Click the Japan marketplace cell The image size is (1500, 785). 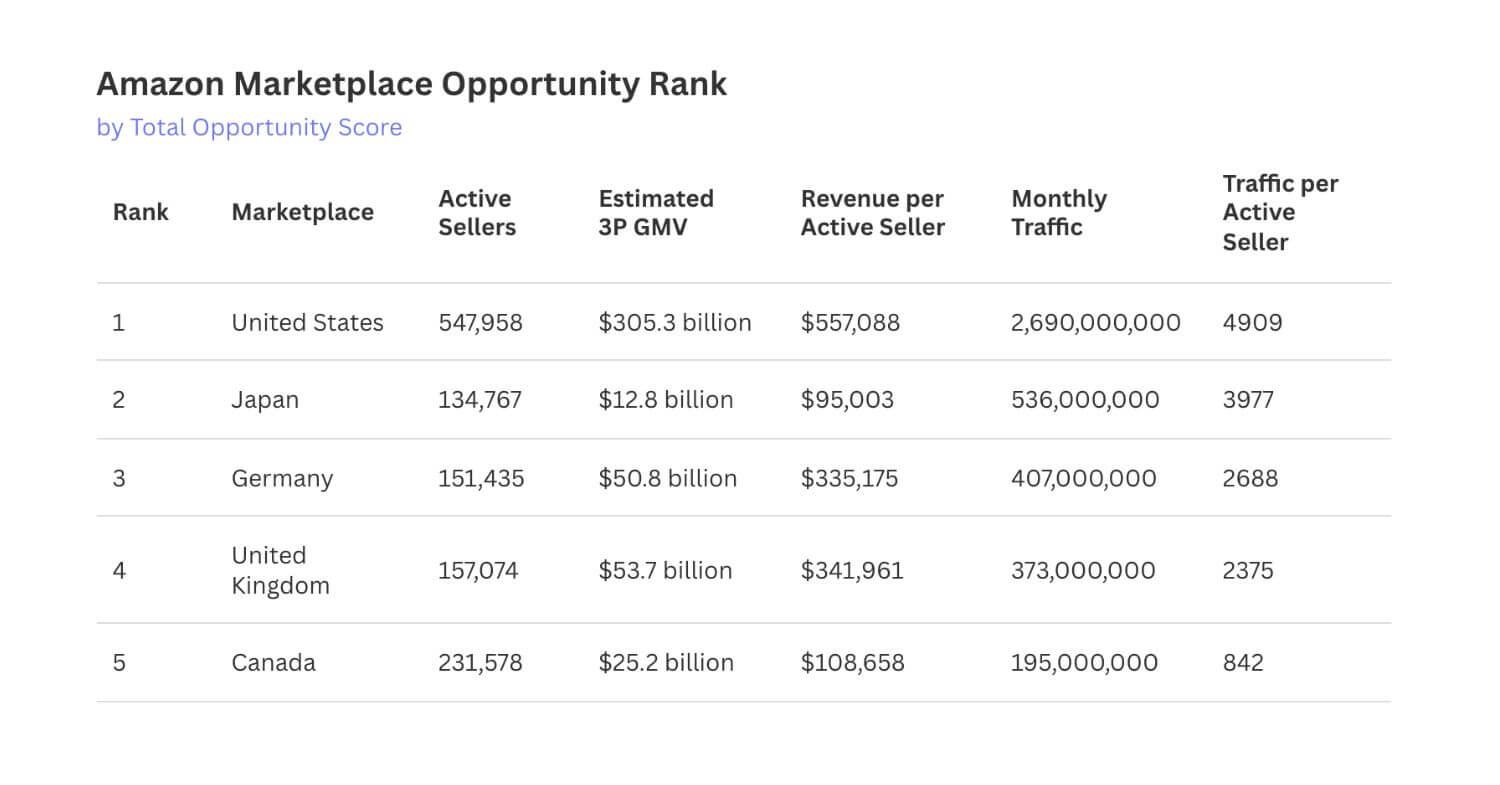tap(265, 400)
